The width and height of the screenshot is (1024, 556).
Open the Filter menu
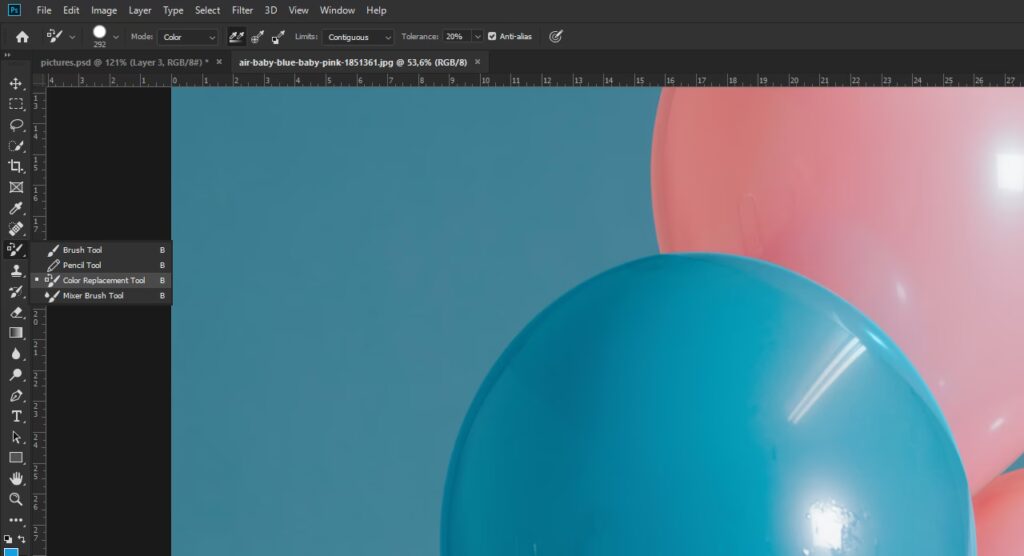pos(242,10)
